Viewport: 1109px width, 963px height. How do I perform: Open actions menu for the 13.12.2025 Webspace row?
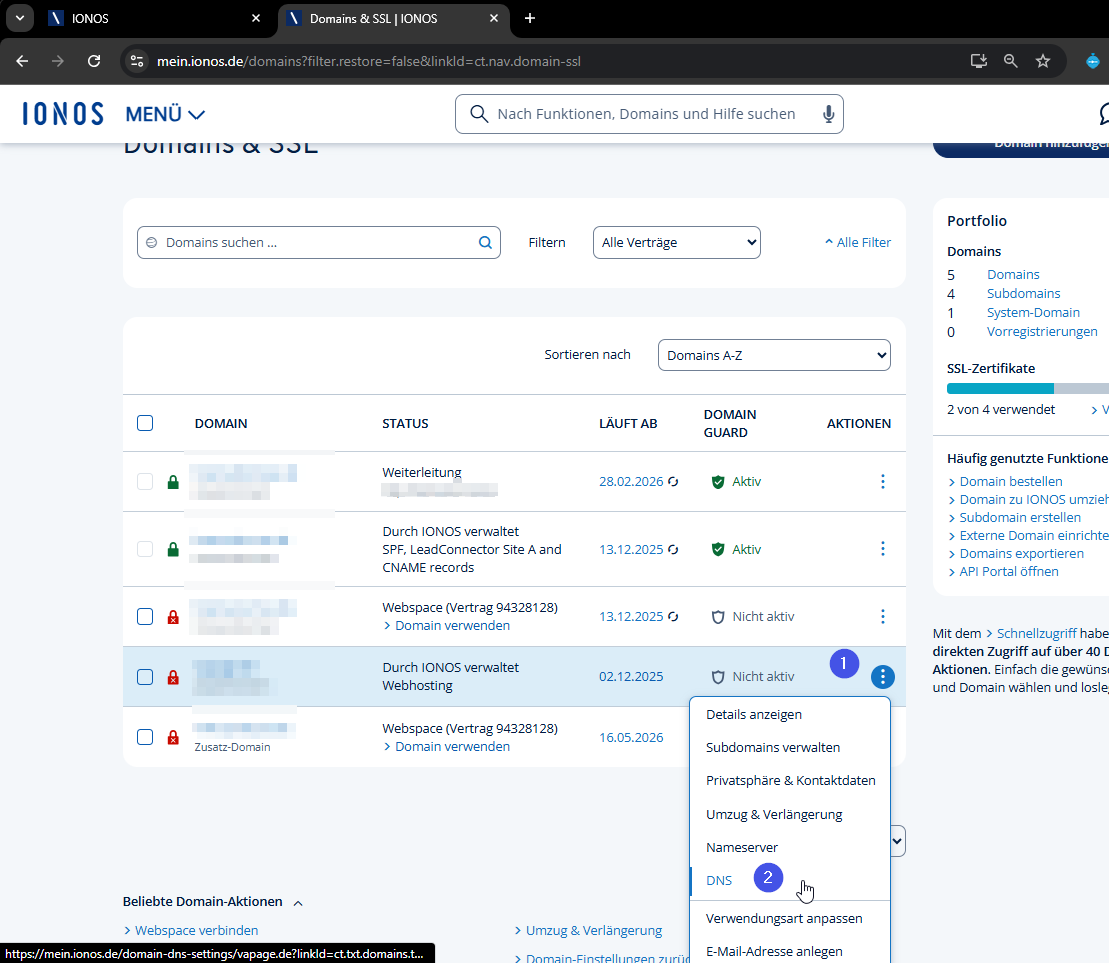click(882, 617)
